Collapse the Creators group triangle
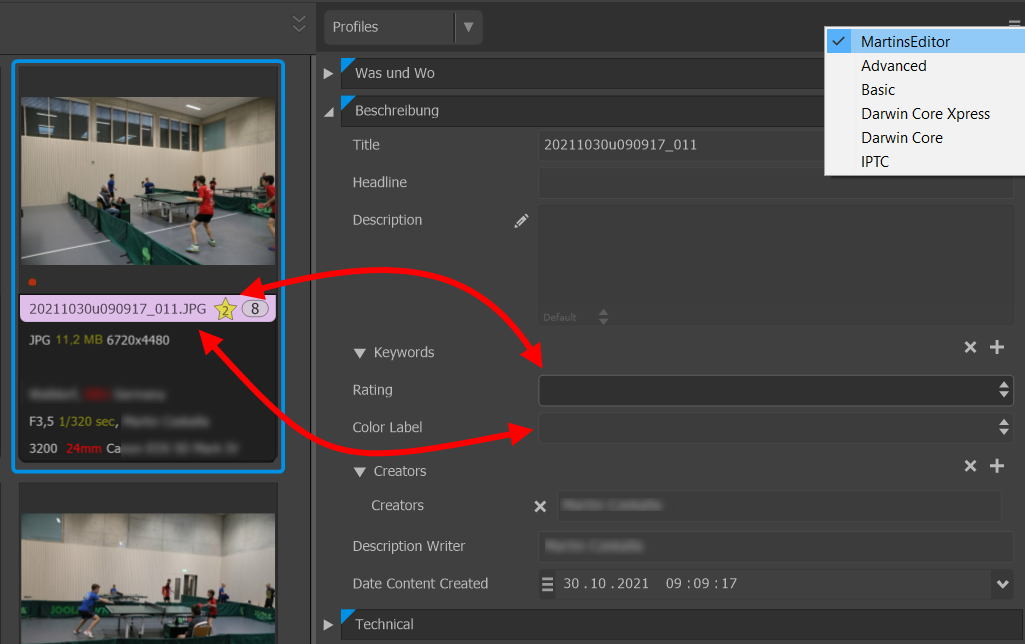The width and height of the screenshot is (1025, 644). click(x=360, y=471)
